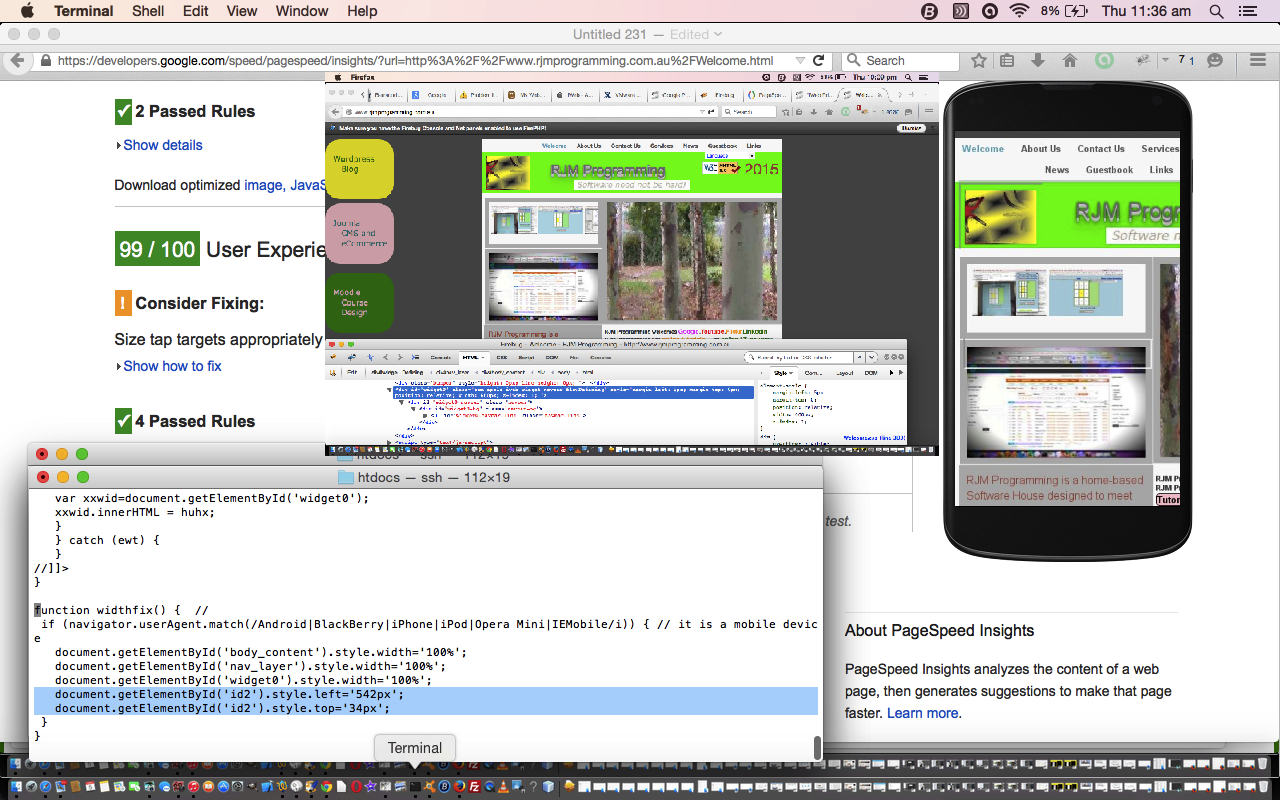Click Contact Us in the phone preview
Screen dimensions: 1280x800
[x=1101, y=149]
